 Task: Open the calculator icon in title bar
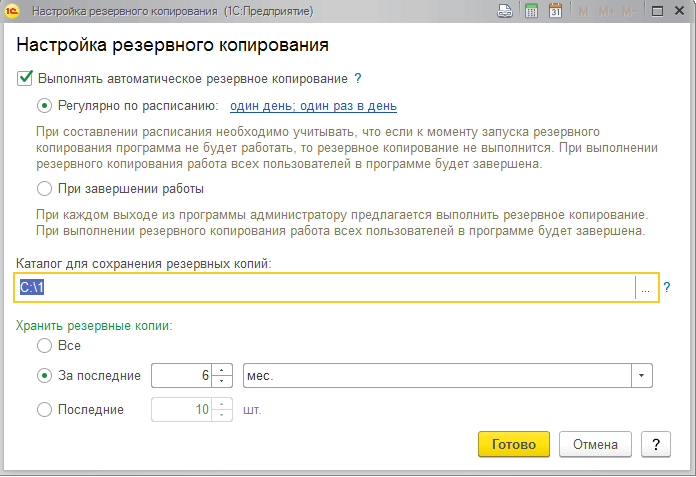(x=531, y=11)
